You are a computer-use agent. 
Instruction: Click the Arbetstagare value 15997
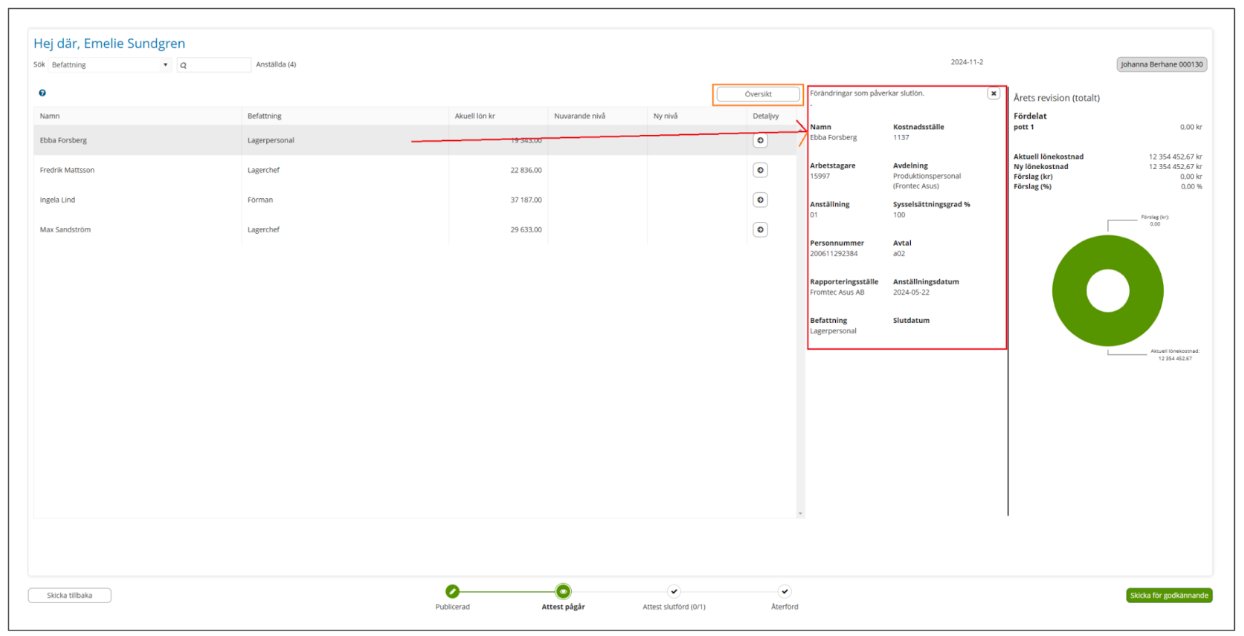pos(819,176)
